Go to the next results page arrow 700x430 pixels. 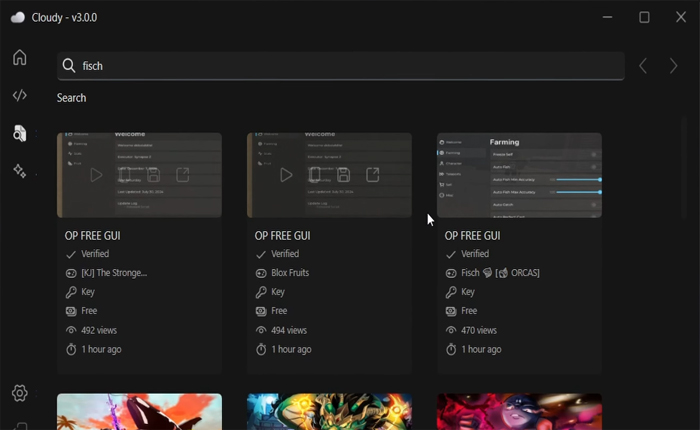[x=673, y=66]
